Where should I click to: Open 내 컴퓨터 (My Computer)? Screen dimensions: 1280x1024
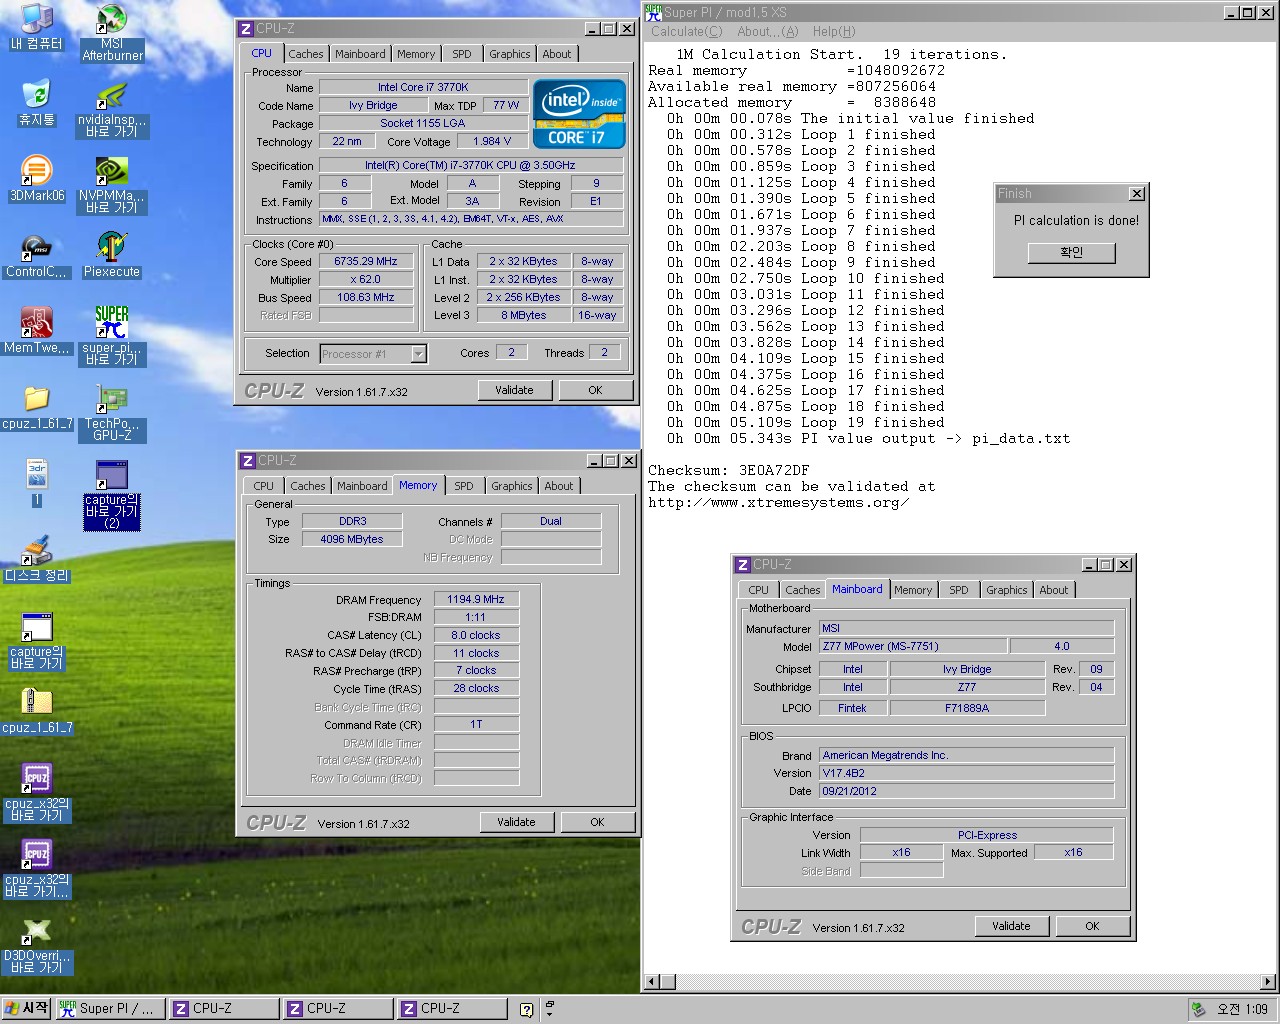pos(37,18)
